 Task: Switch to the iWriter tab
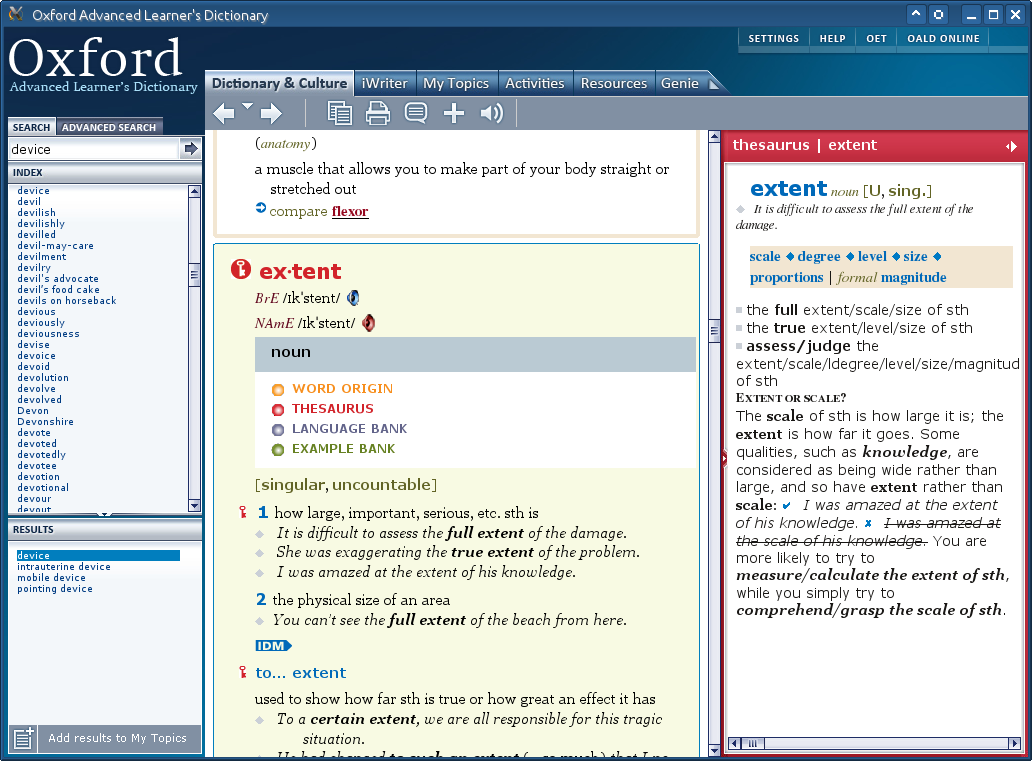[x=384, y=84]
